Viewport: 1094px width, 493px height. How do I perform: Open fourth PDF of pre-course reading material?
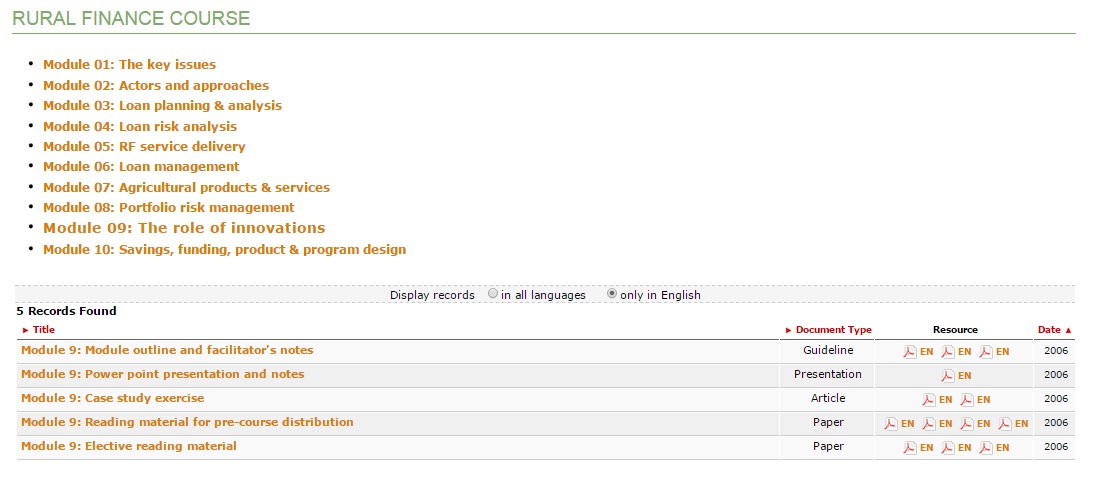coord(1005,423)
